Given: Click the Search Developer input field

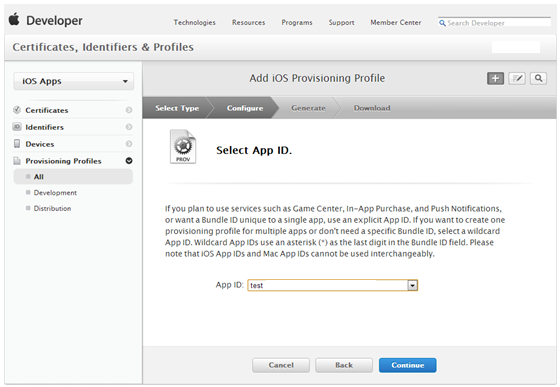Looking at the screenshot, I should 494,22.
